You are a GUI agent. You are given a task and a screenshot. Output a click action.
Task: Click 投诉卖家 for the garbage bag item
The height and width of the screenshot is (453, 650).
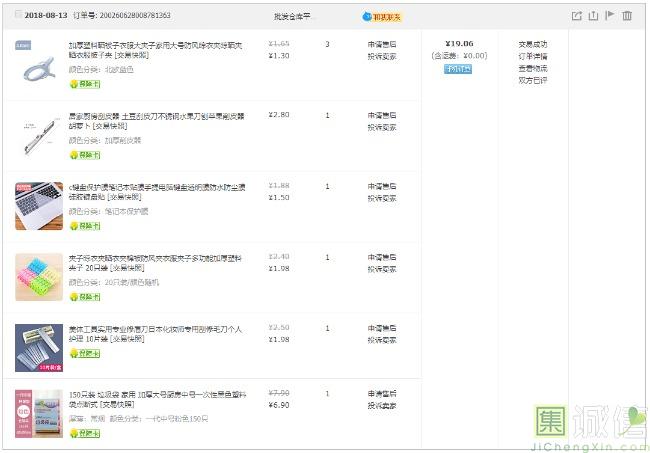[381, 405]
